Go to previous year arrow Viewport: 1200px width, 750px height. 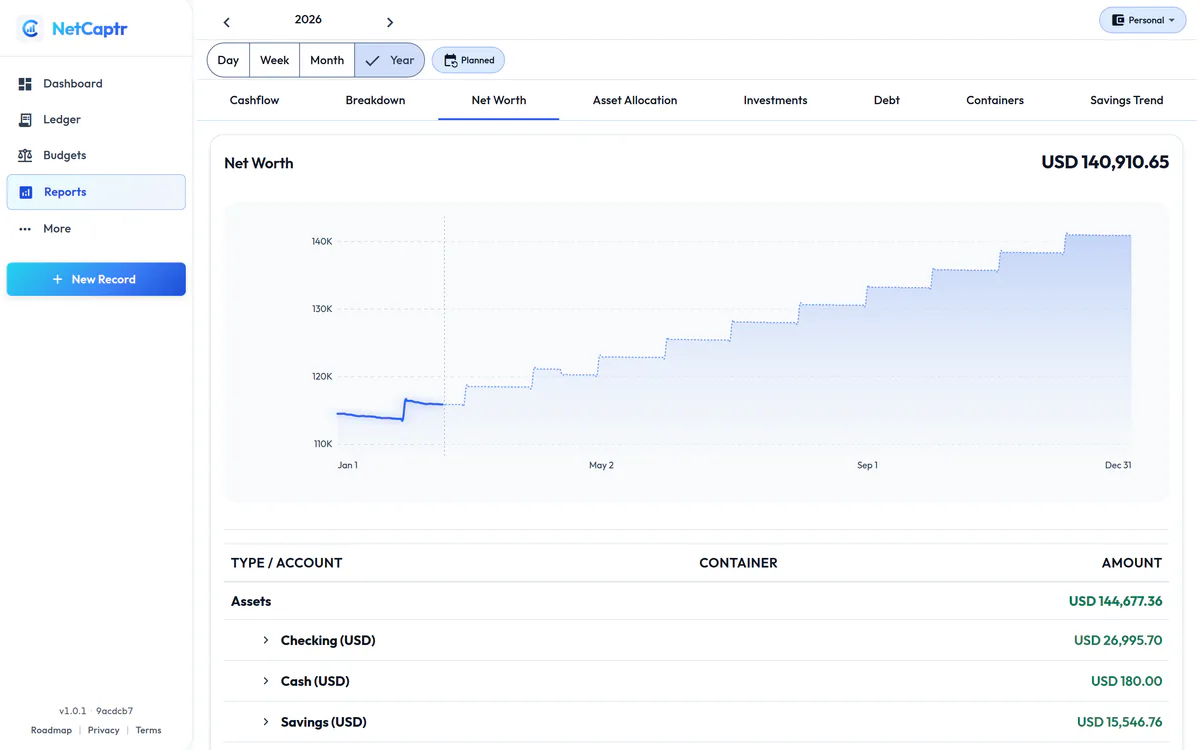coord(227,22)
